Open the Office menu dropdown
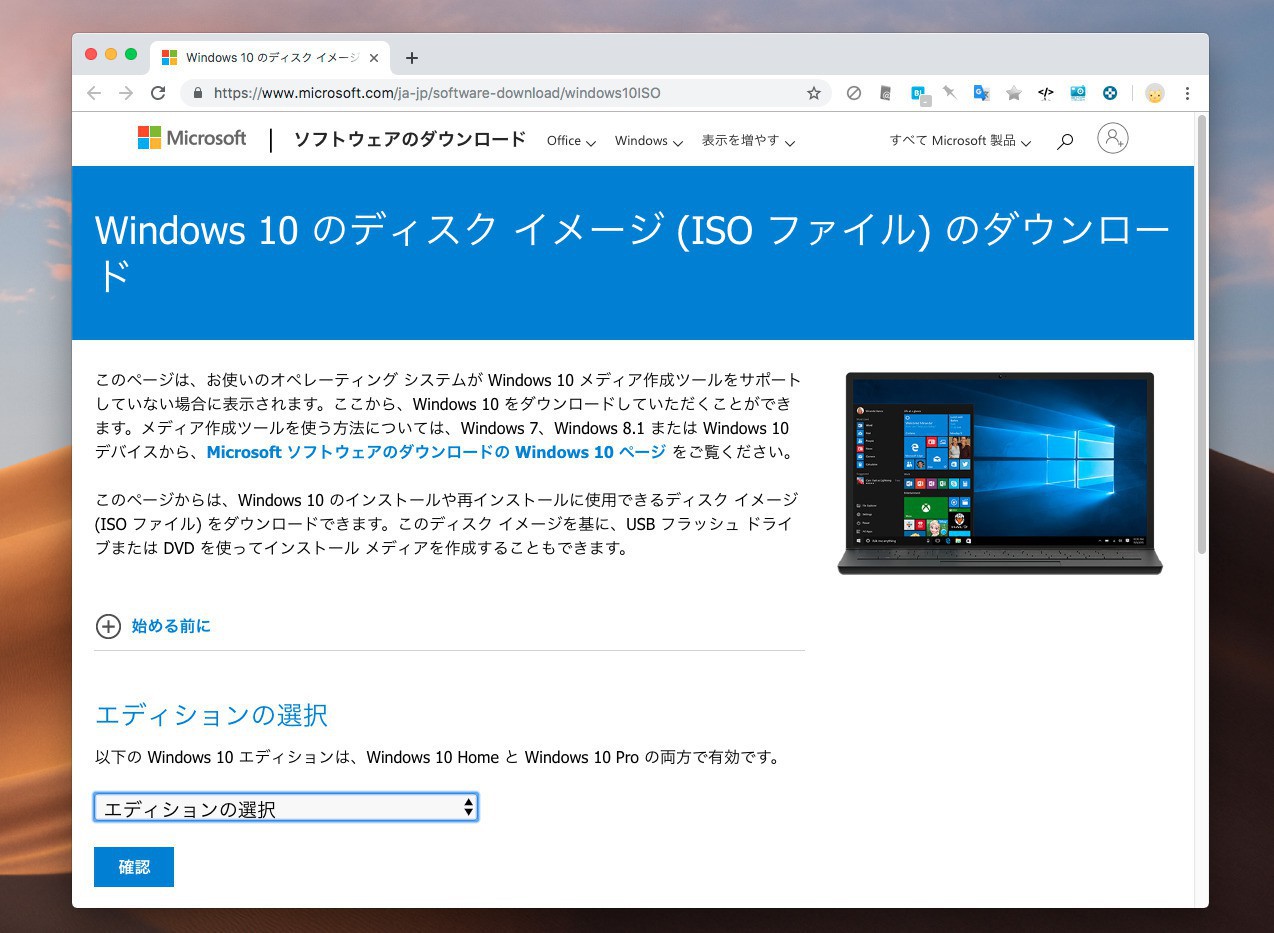Image resolution: width=1274 pixels, height=933 pixels. click(x=571, y=141)
